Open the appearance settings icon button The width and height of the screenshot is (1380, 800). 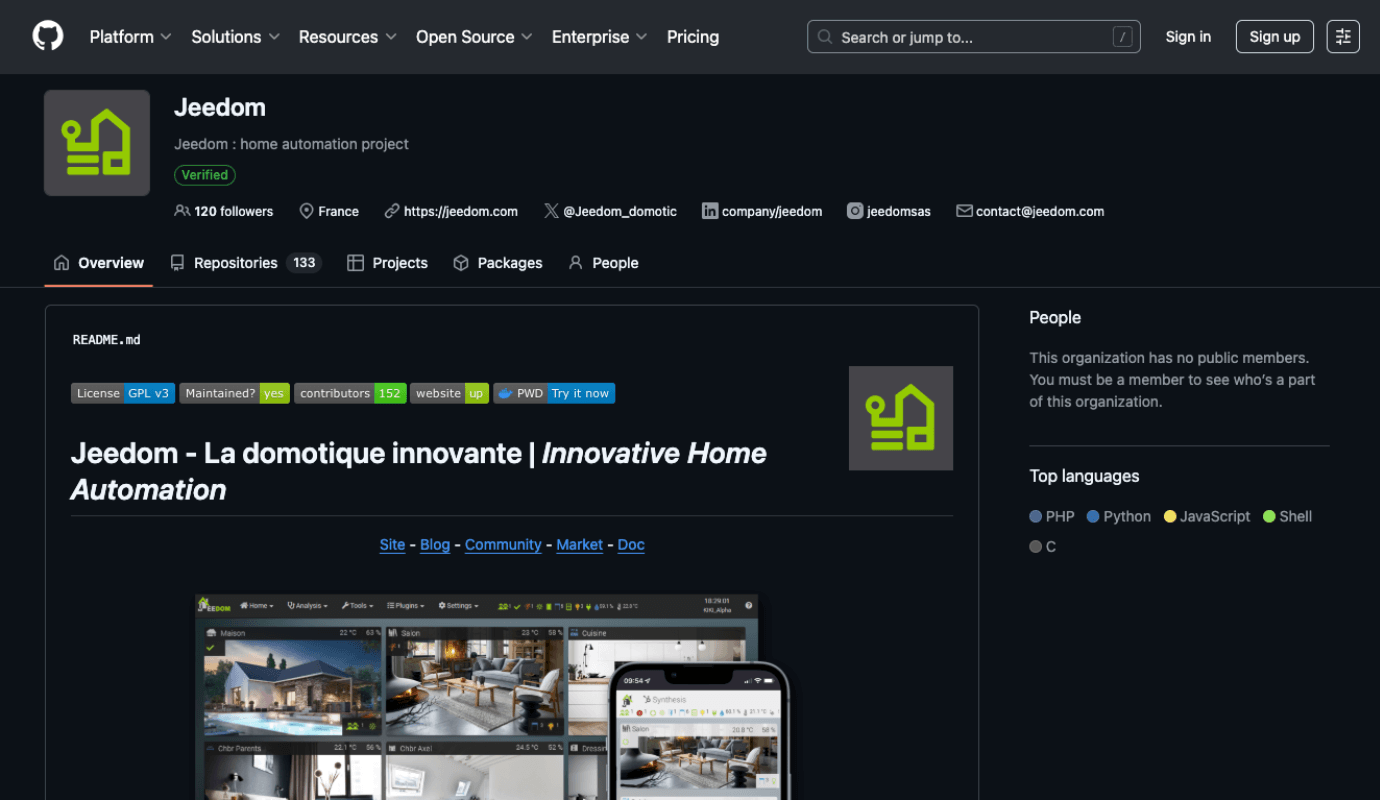click(1342, 37)
